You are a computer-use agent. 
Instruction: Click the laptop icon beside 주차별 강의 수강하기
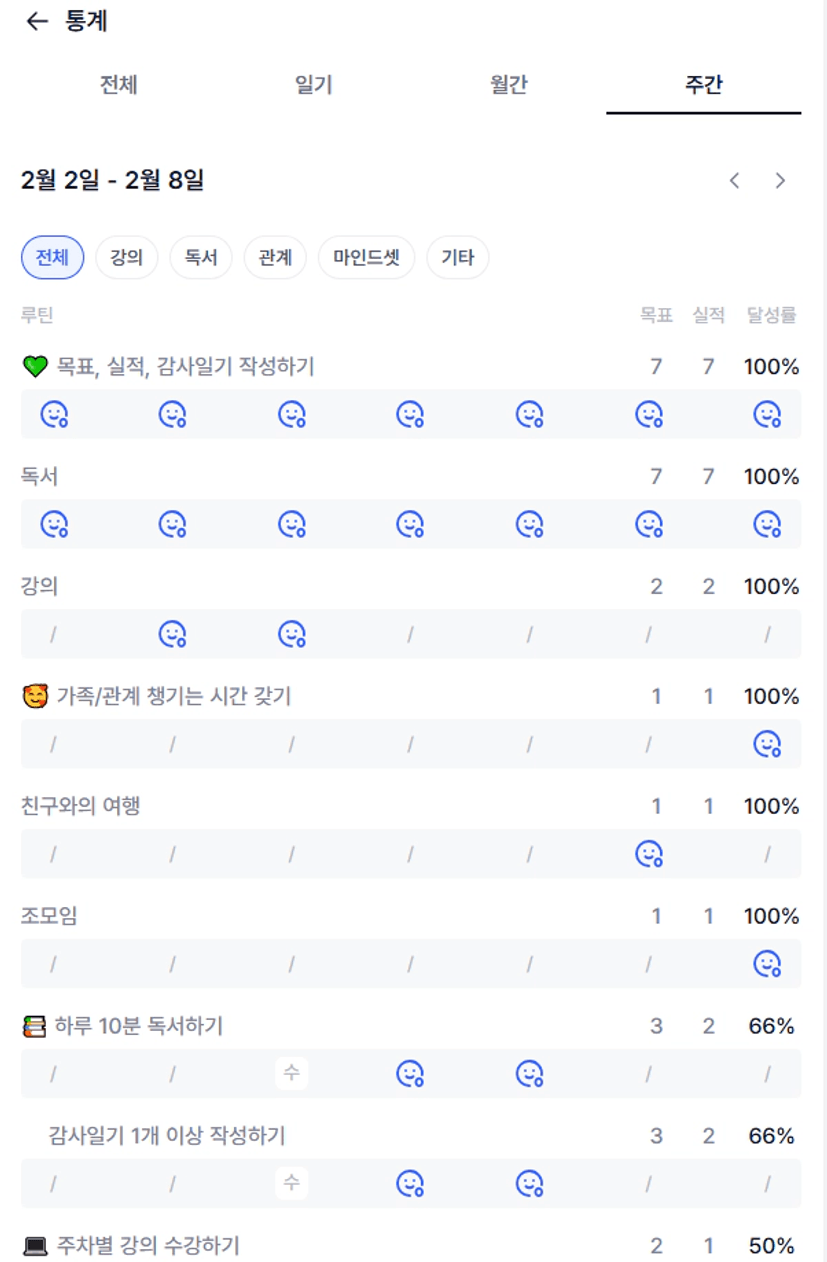pyautogui.click(x=35, y=1247)
